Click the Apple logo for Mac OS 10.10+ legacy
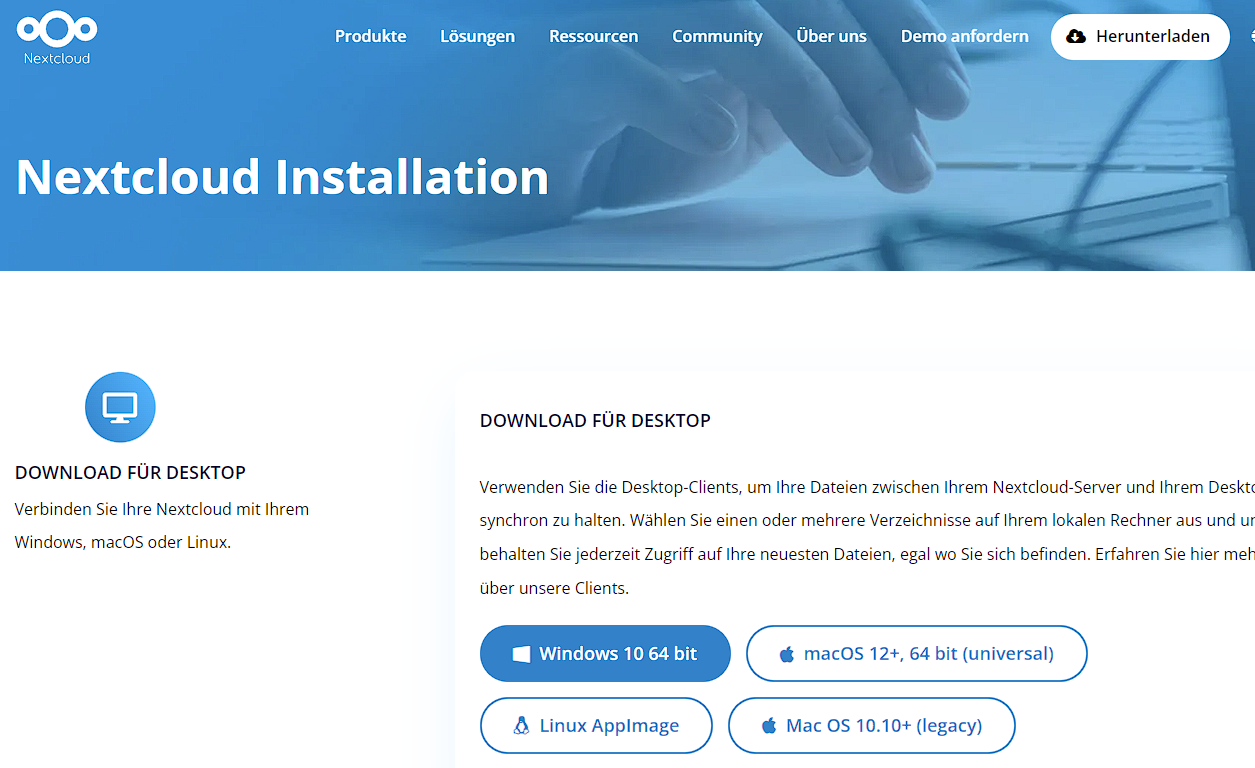Viewport: 1255px width, 768px height. pyautogui.click(x=769, y=726)
